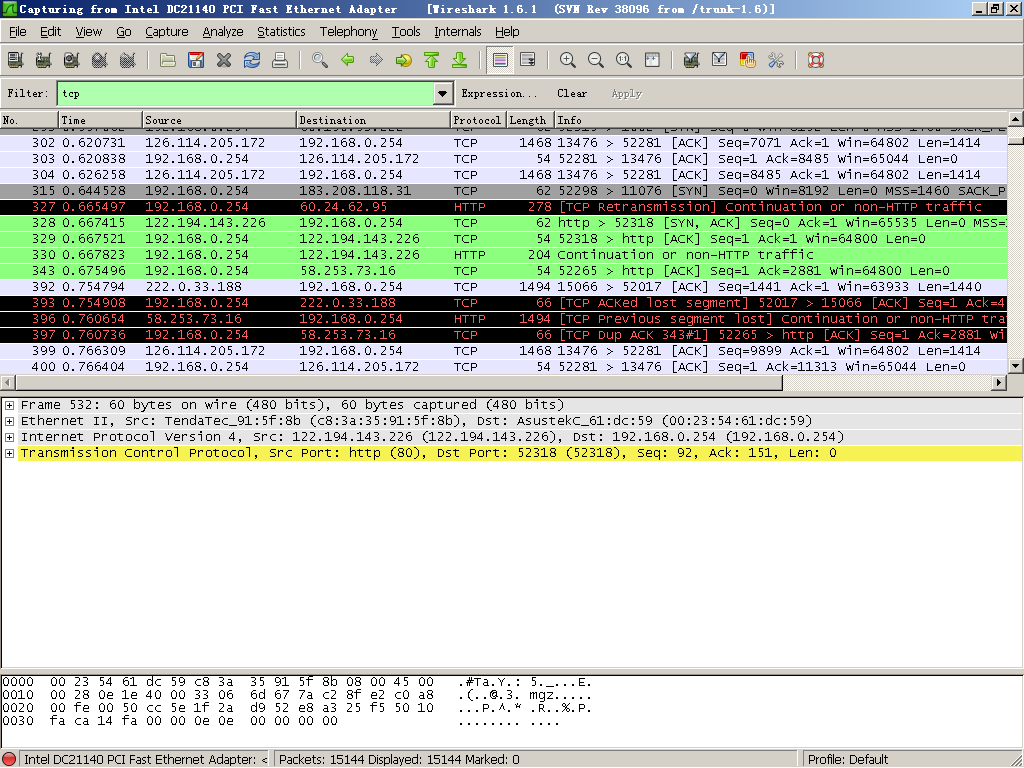1024x768 pixels.
Task: Open the Telephony menu
Action: pyautogui.click(x=348, y=31)
